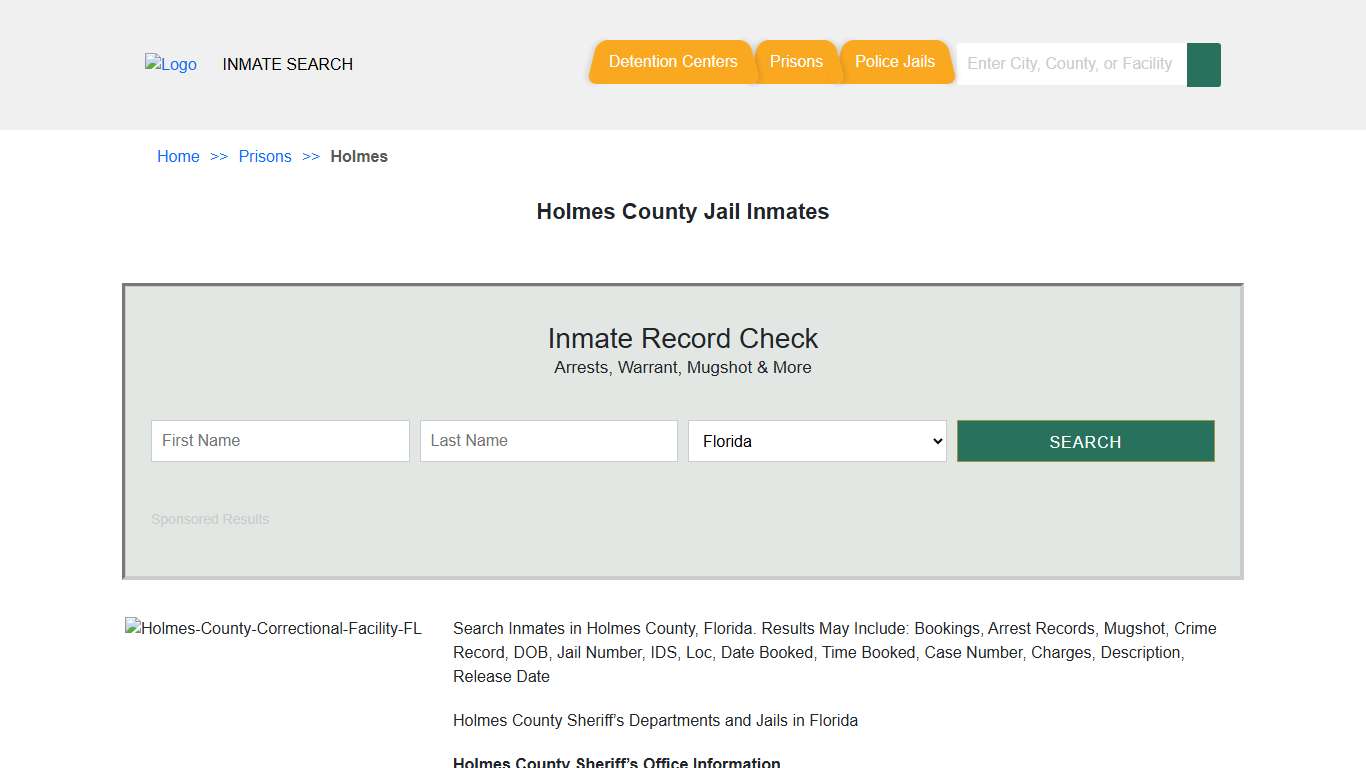Open the Prisons section from the top navigation
The height and width of the screenshot is (768, 1366).
[x=797, y=61]
